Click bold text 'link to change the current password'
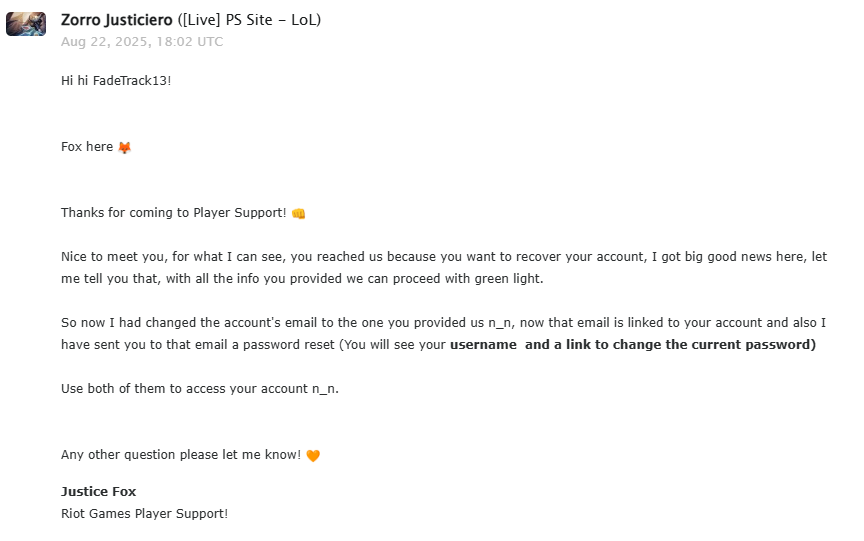This screenshot has height=541, width=864. tap(688, 345)
